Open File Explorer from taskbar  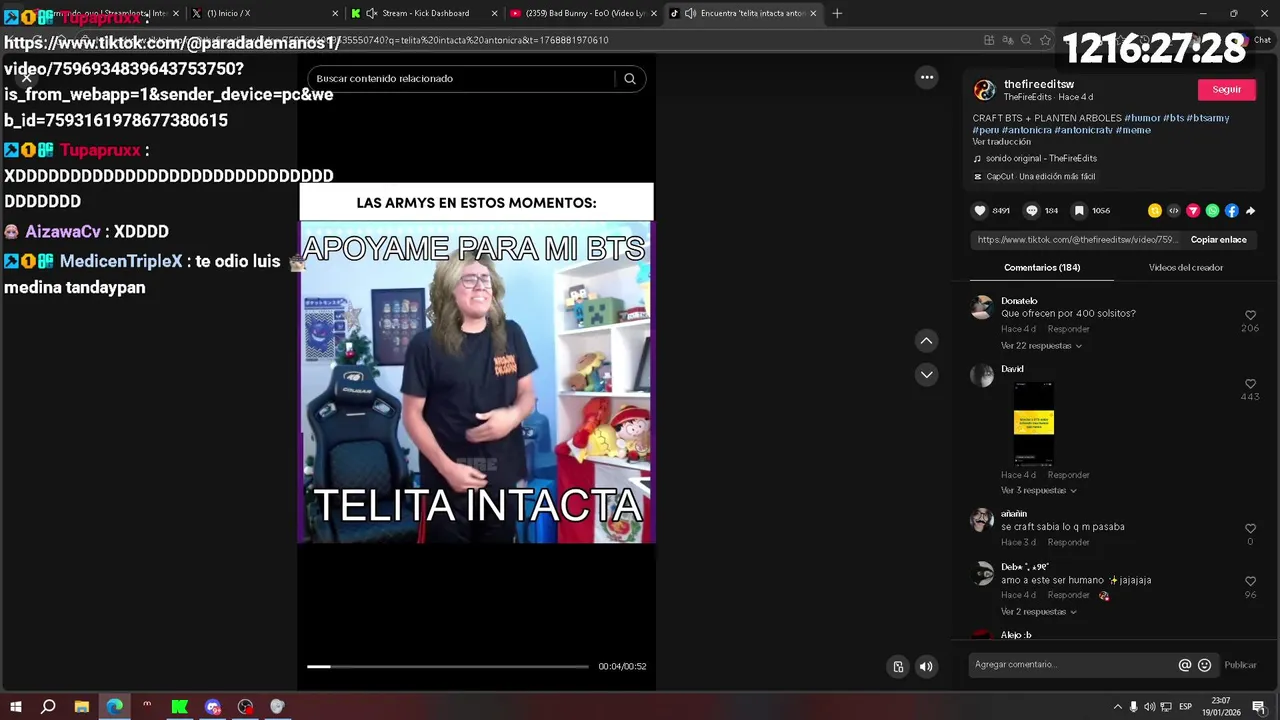coord(82,707)
